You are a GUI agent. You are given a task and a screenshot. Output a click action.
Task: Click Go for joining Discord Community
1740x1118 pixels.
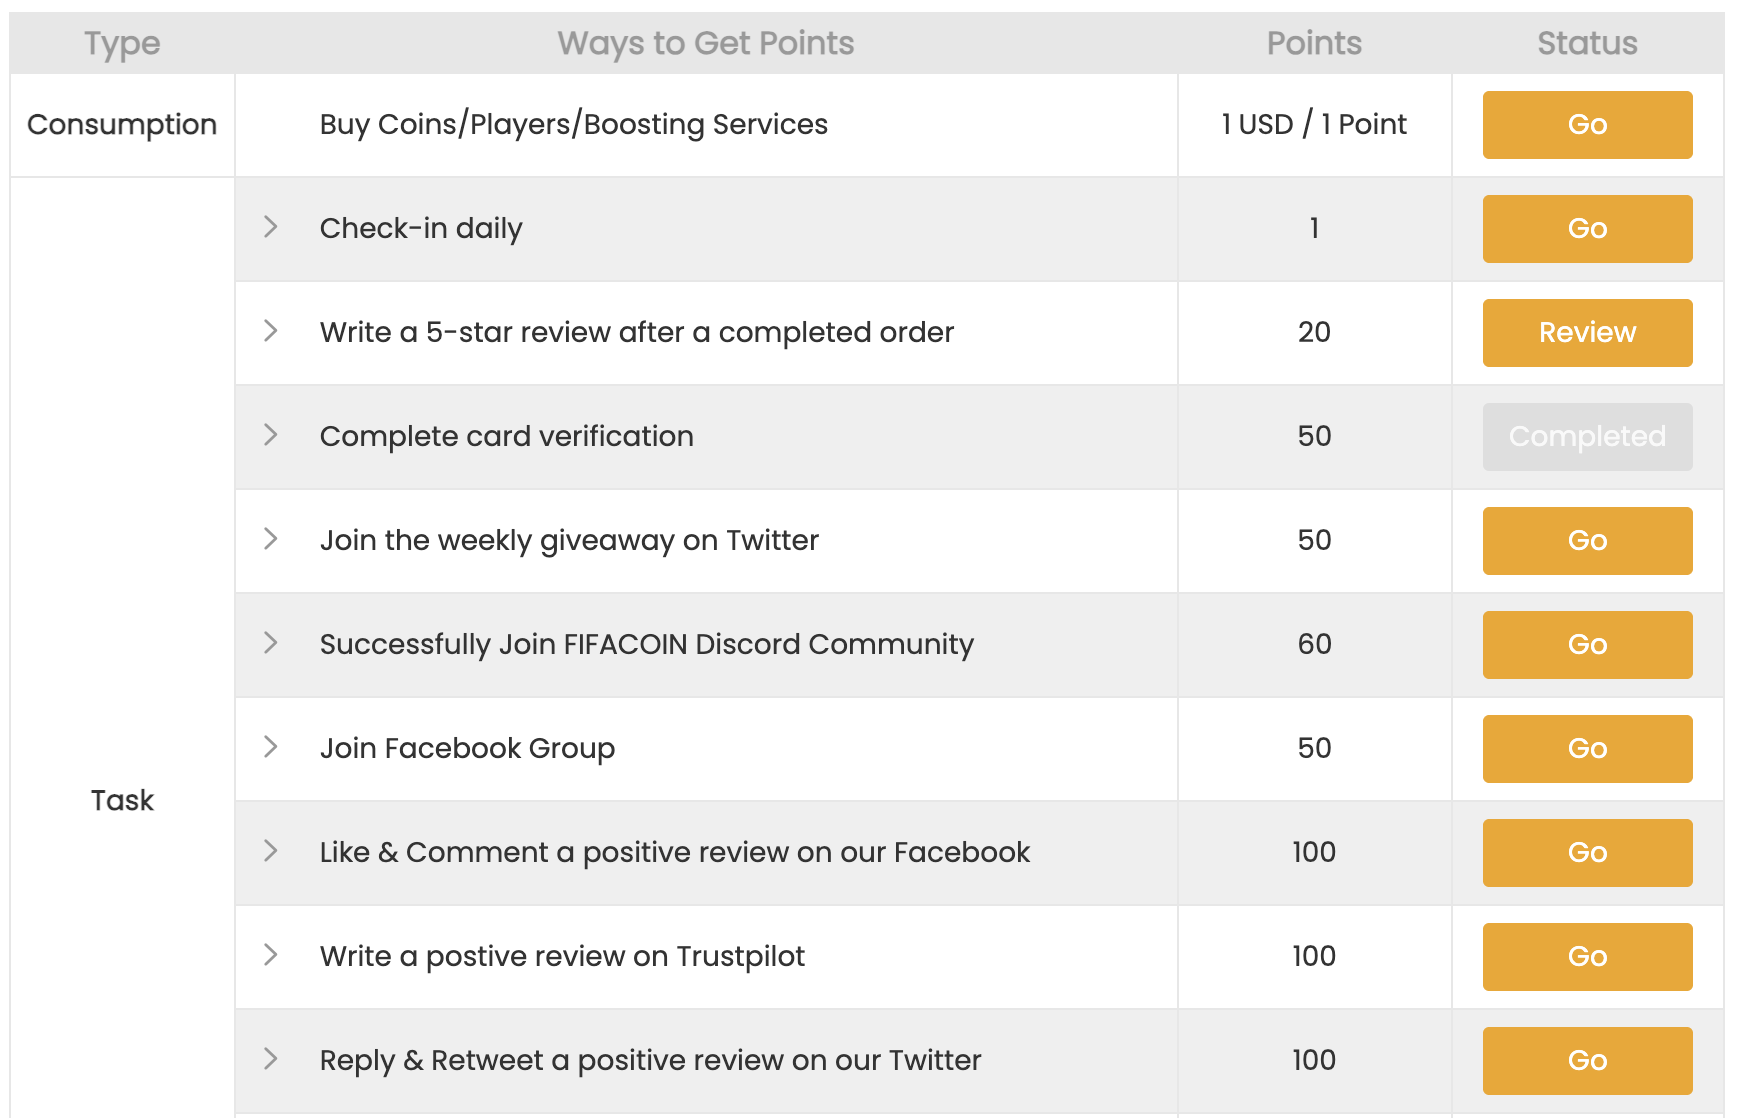(1587, 645)
